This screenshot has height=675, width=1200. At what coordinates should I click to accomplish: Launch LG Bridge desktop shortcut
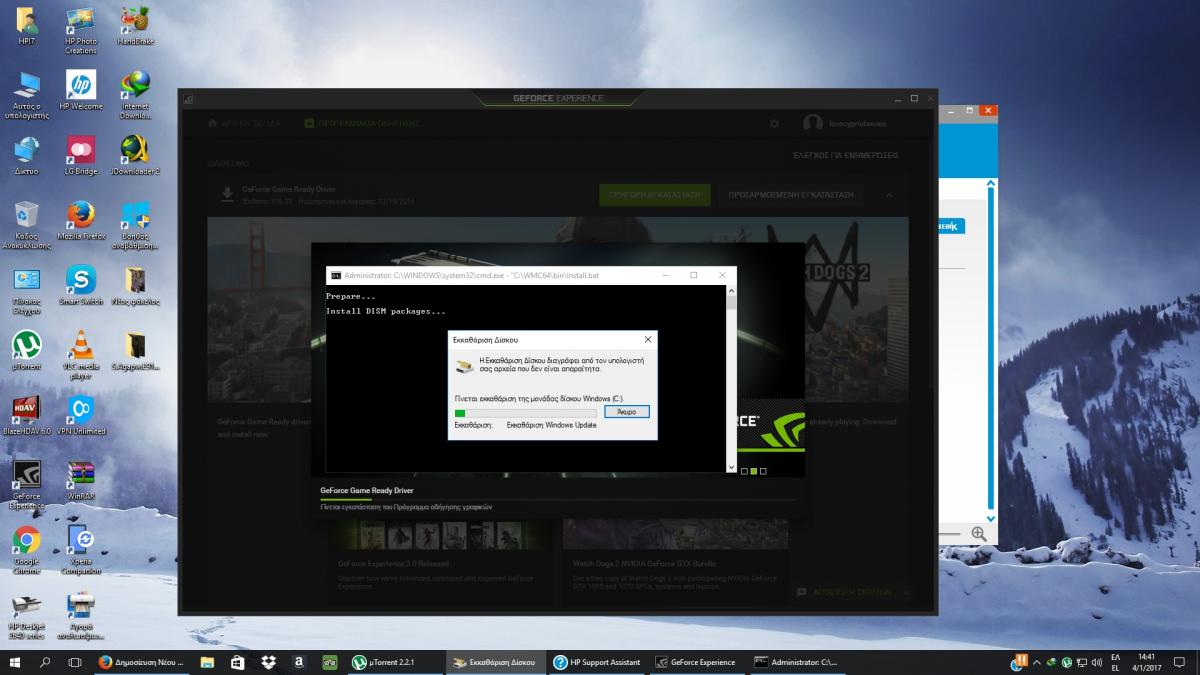(81, 156)
